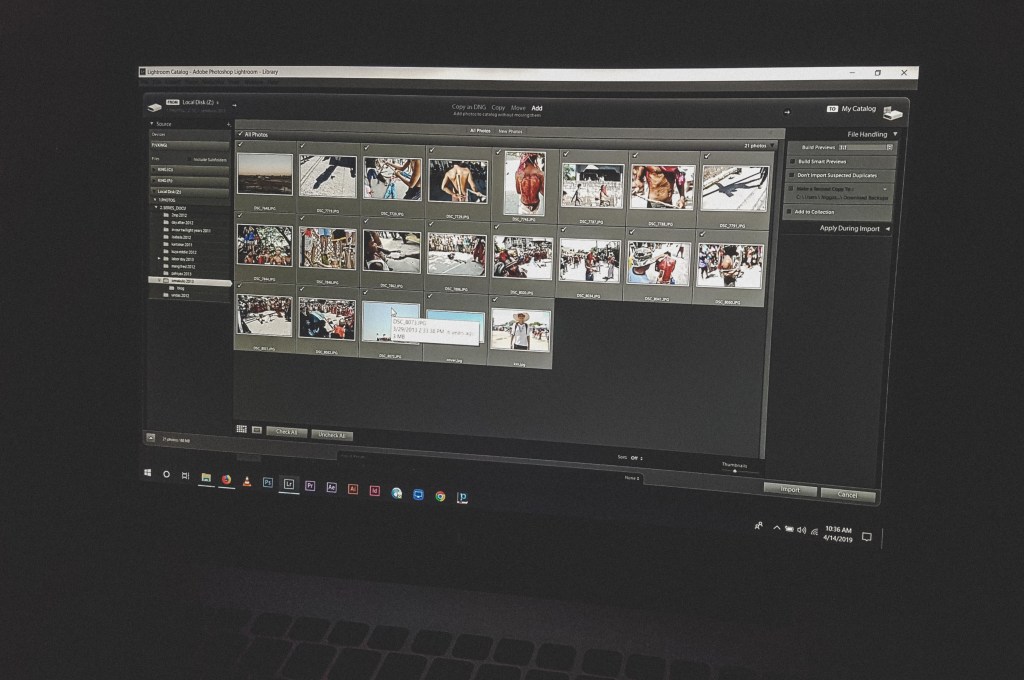Switch to grid view icon
Image resolution: width=1024 pixels, height=680 pixels.
pyautogui.click(x=241, y=429)
